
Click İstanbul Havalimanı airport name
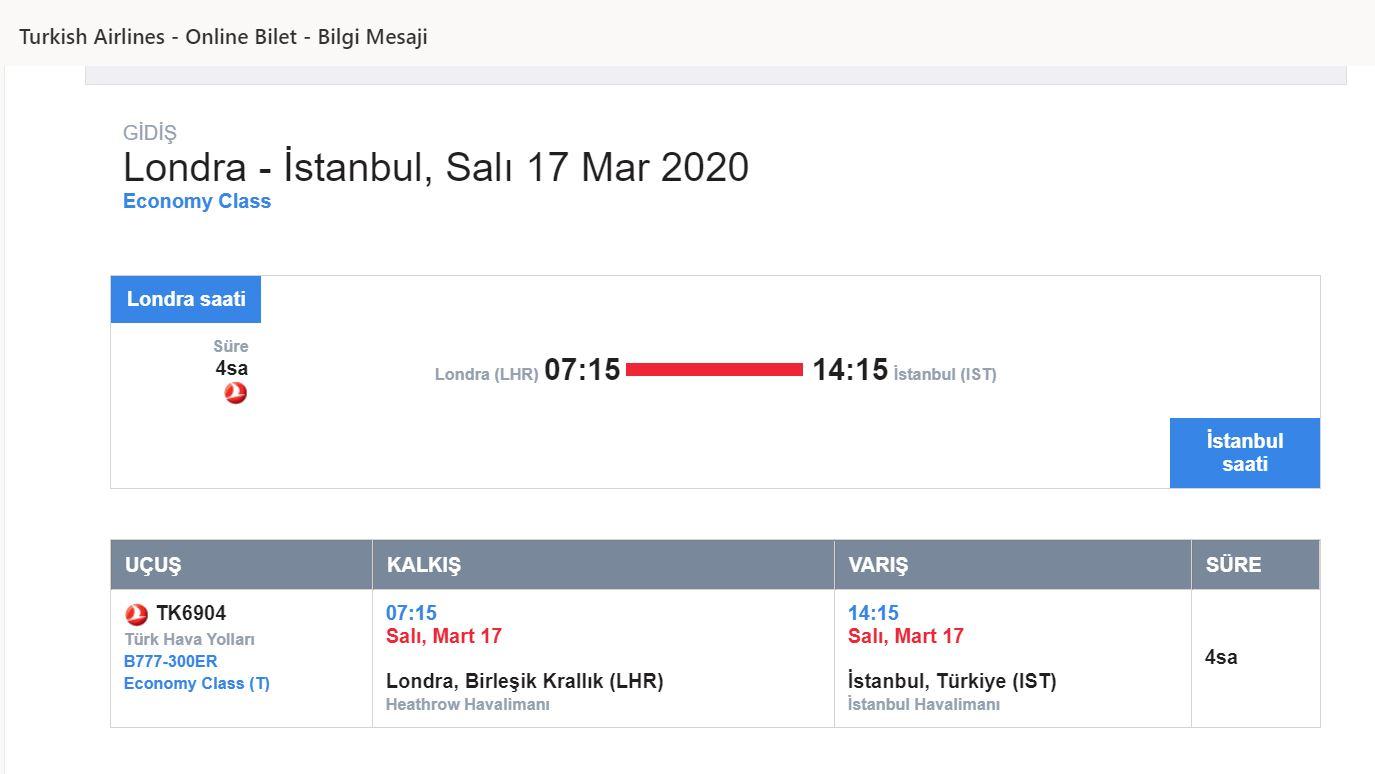(924, 704)
